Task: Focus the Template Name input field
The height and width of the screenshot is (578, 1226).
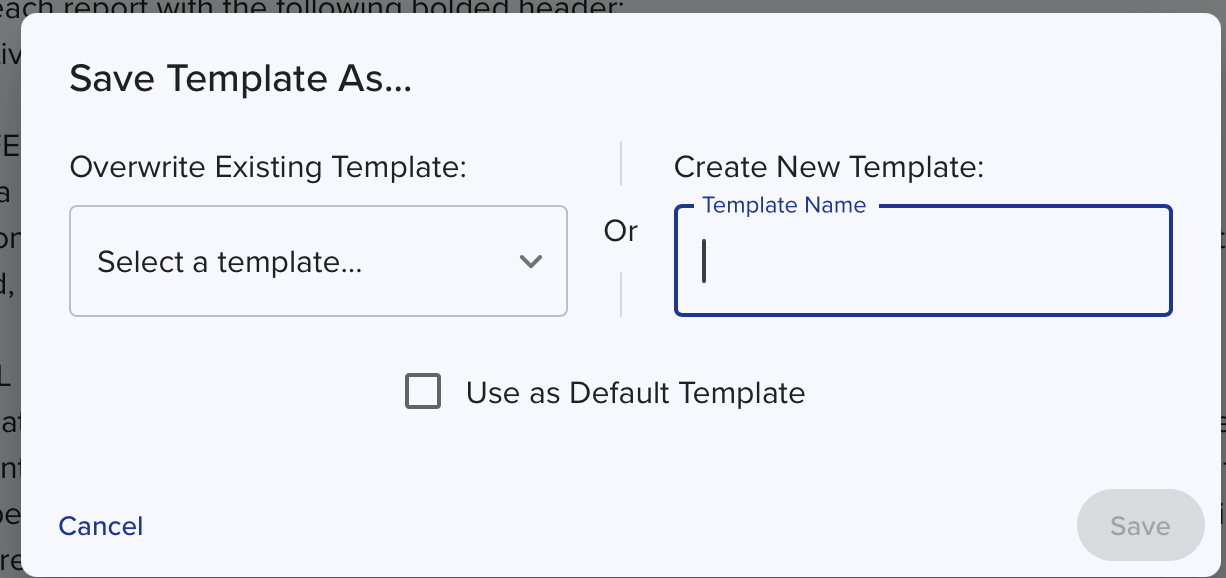Action: coord(922,262)
